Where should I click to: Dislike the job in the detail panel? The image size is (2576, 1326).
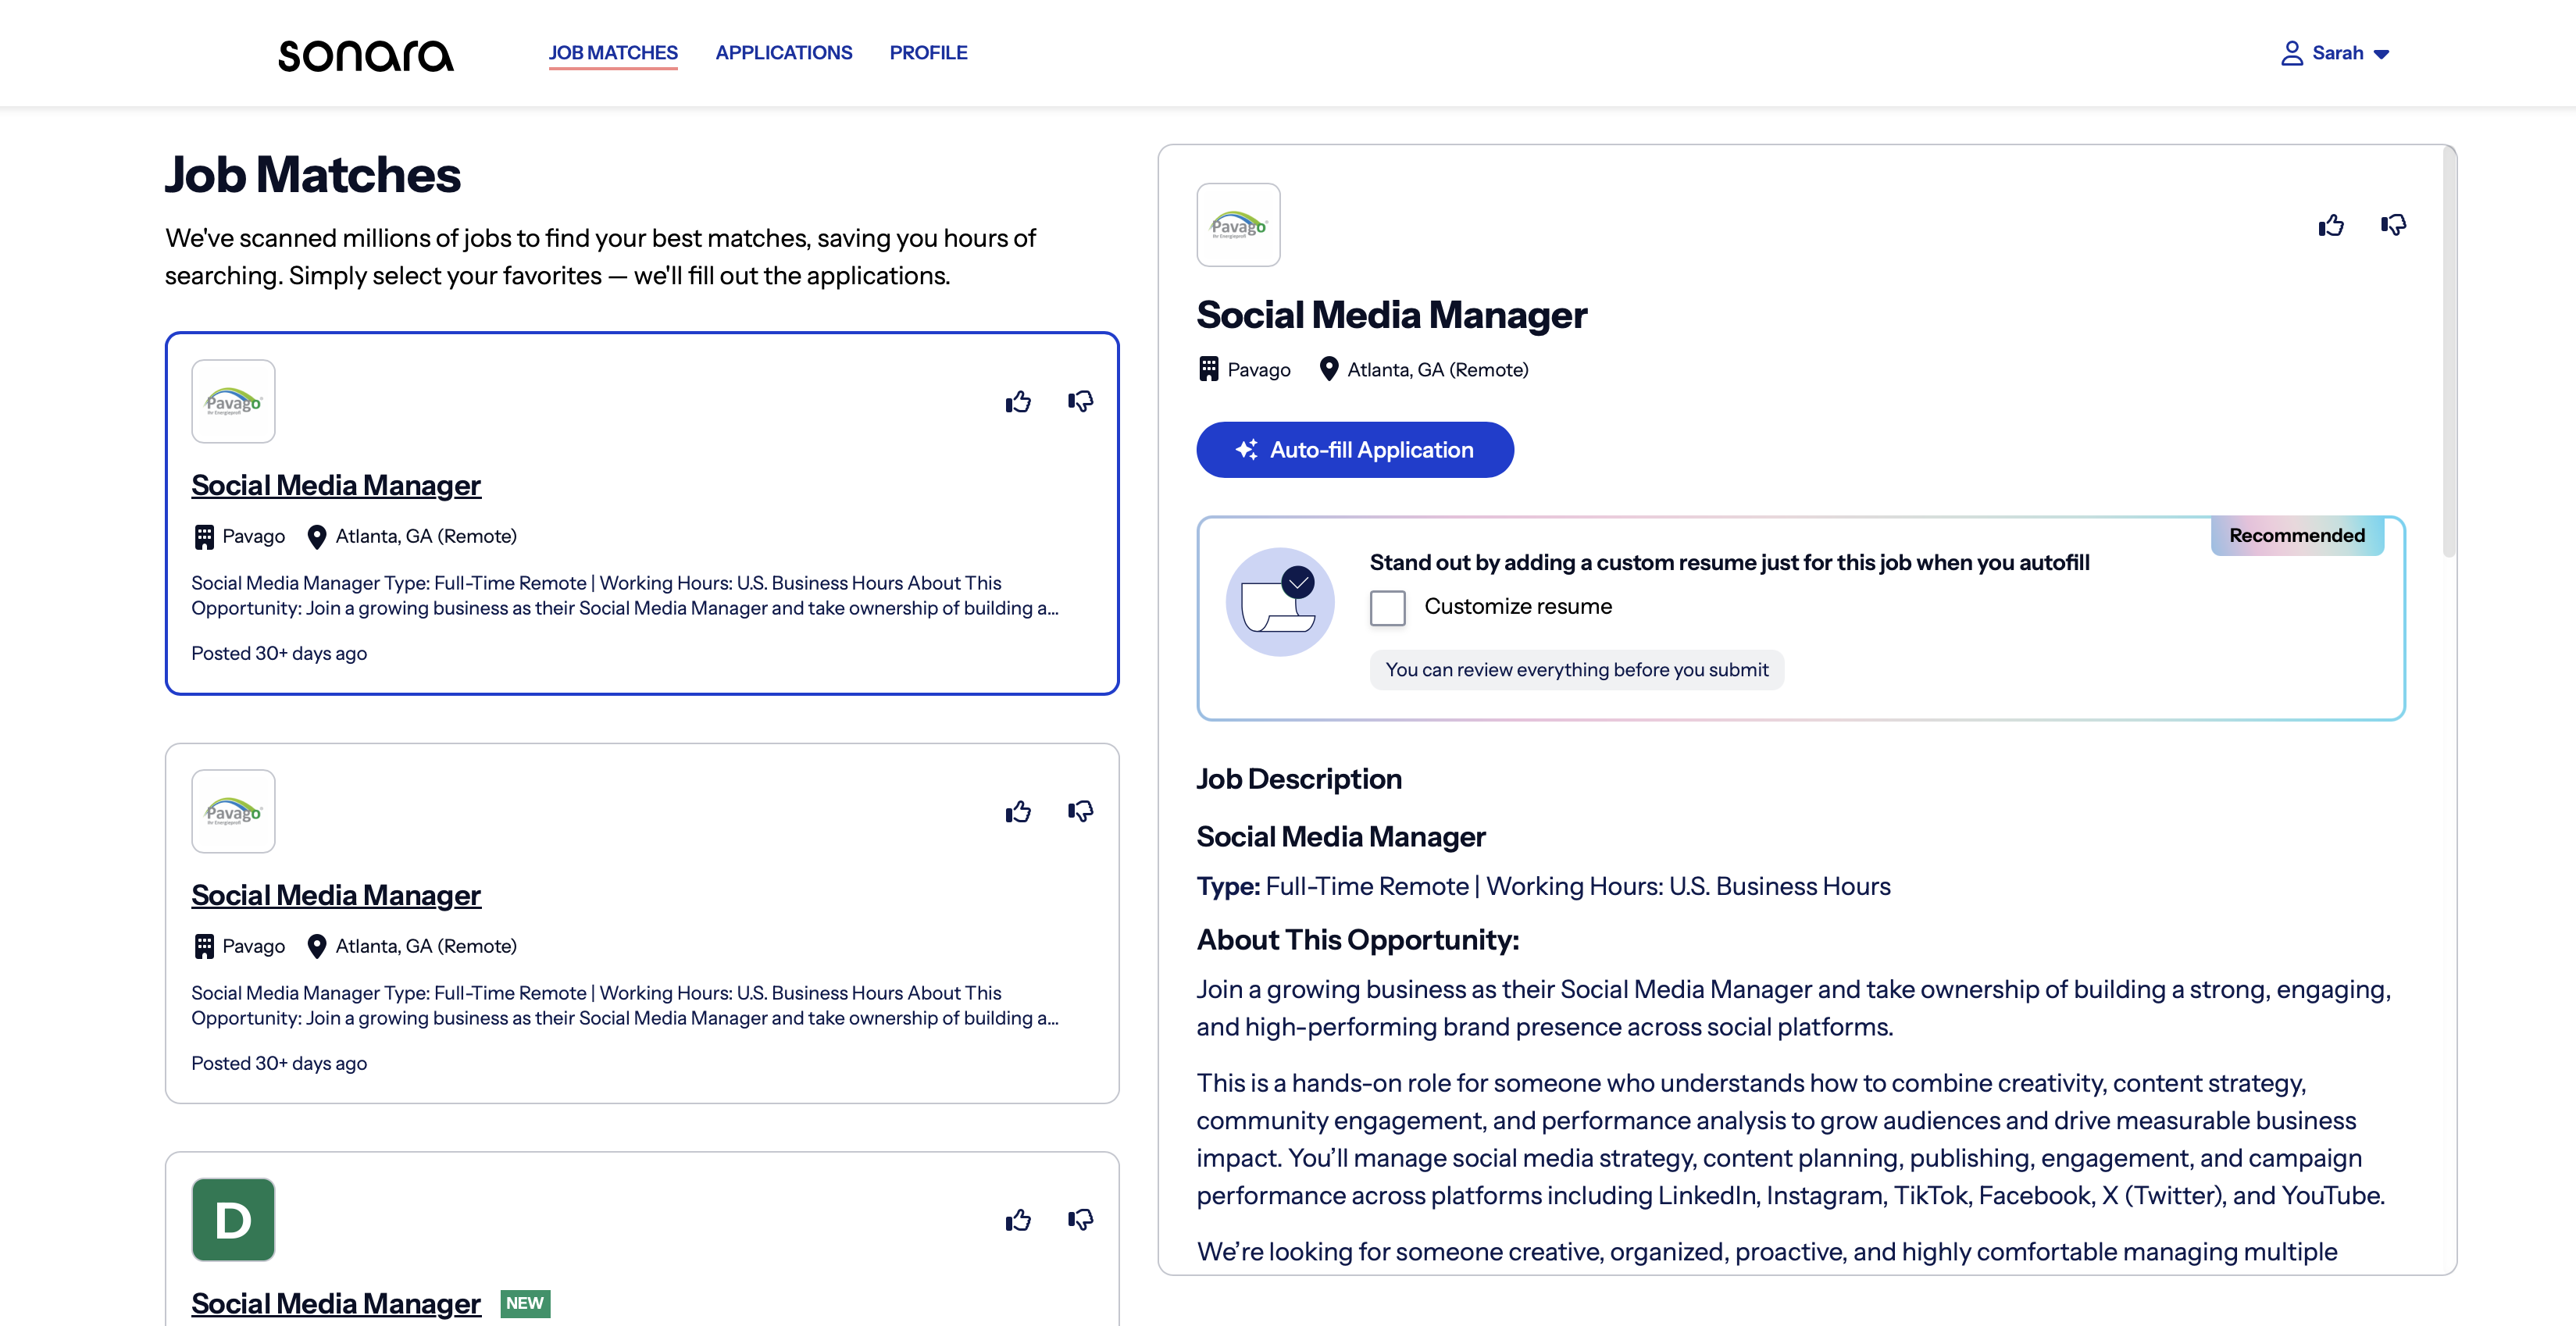tap(2393, 225)
